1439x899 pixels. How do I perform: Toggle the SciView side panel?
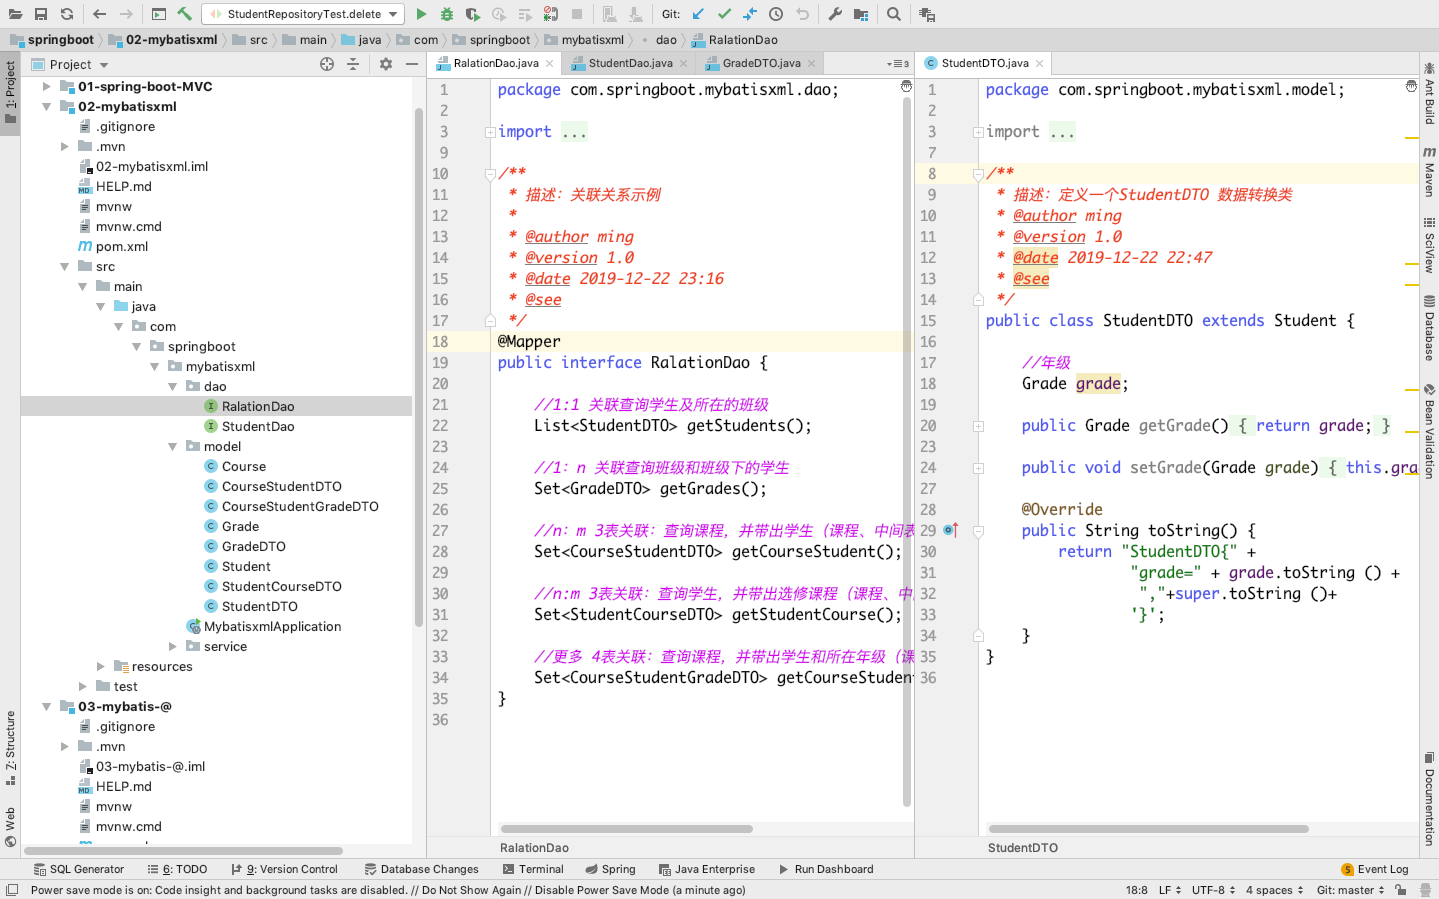(x=1429, y=246)
